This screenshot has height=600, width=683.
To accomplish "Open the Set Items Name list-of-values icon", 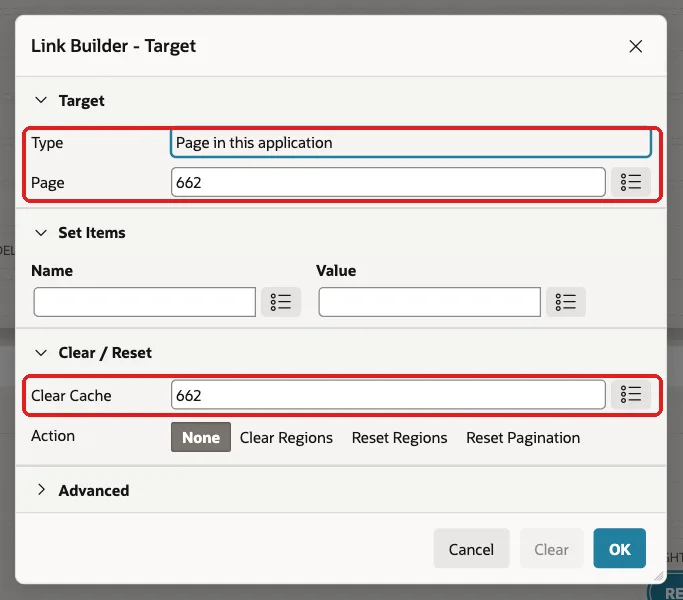I will [x=281, y=302].
